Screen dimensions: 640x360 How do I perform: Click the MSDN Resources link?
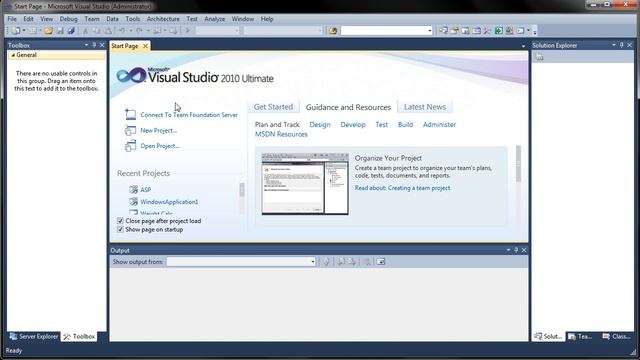[x=281, y=134]
